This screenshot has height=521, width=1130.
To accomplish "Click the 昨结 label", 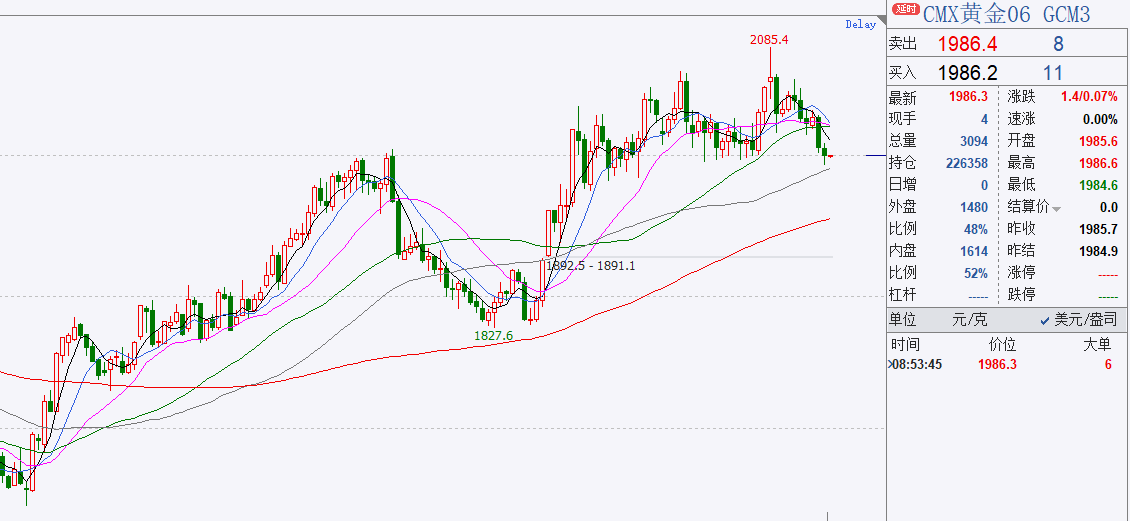I will tap(1021, 251).
